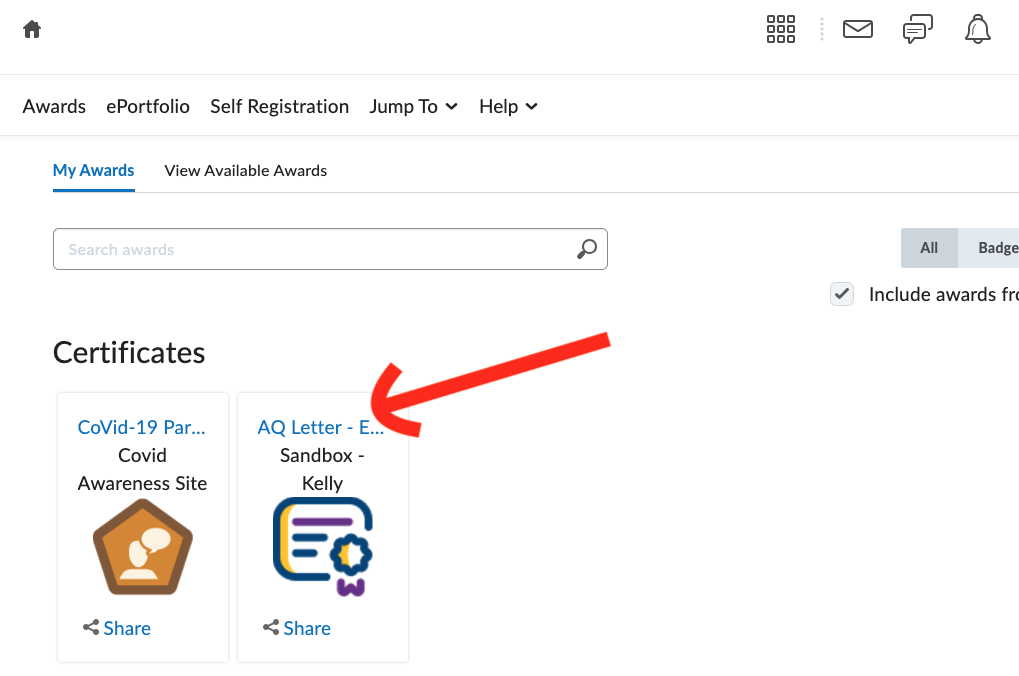Share the CoVid-19 certificate
The width and height of the screenshot is (1019, 676).
click(117, 628)
